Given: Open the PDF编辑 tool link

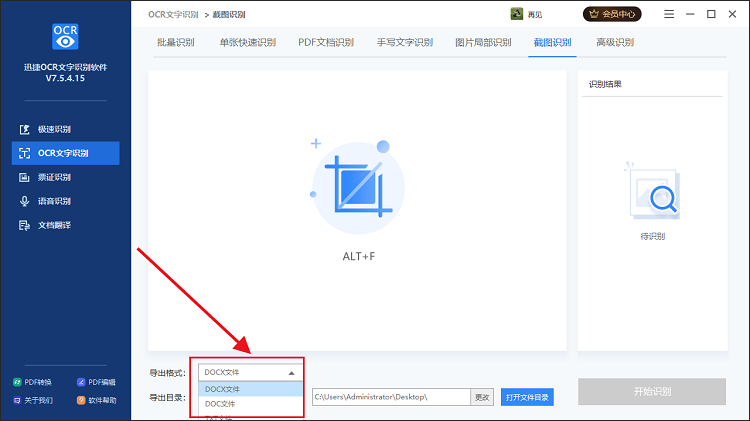Looking at the screenshot, I should click(96, 382).
